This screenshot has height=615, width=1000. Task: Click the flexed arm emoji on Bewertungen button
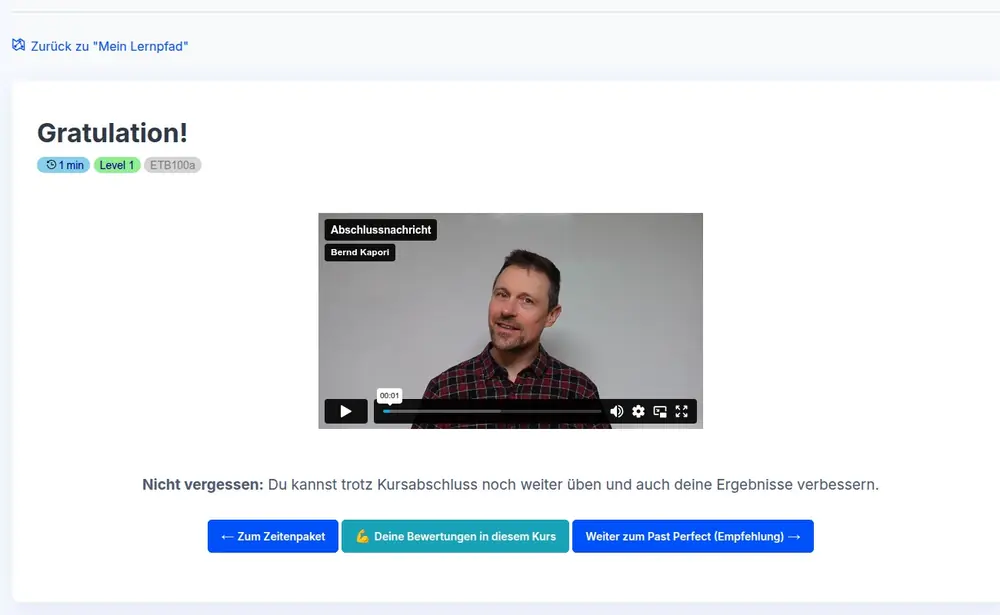coord(362,537)
